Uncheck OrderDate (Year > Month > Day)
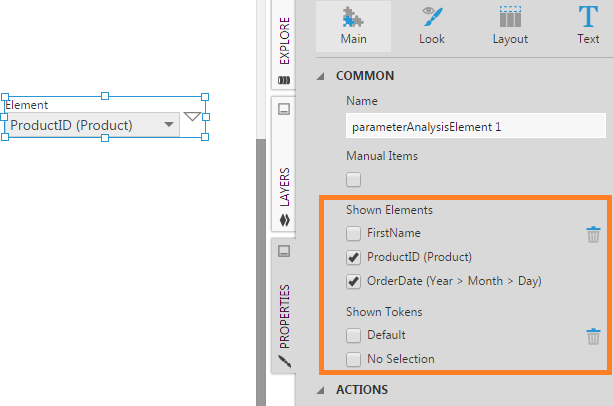The width and height of the screenshot is (614, 406). (x=353, y=281)
